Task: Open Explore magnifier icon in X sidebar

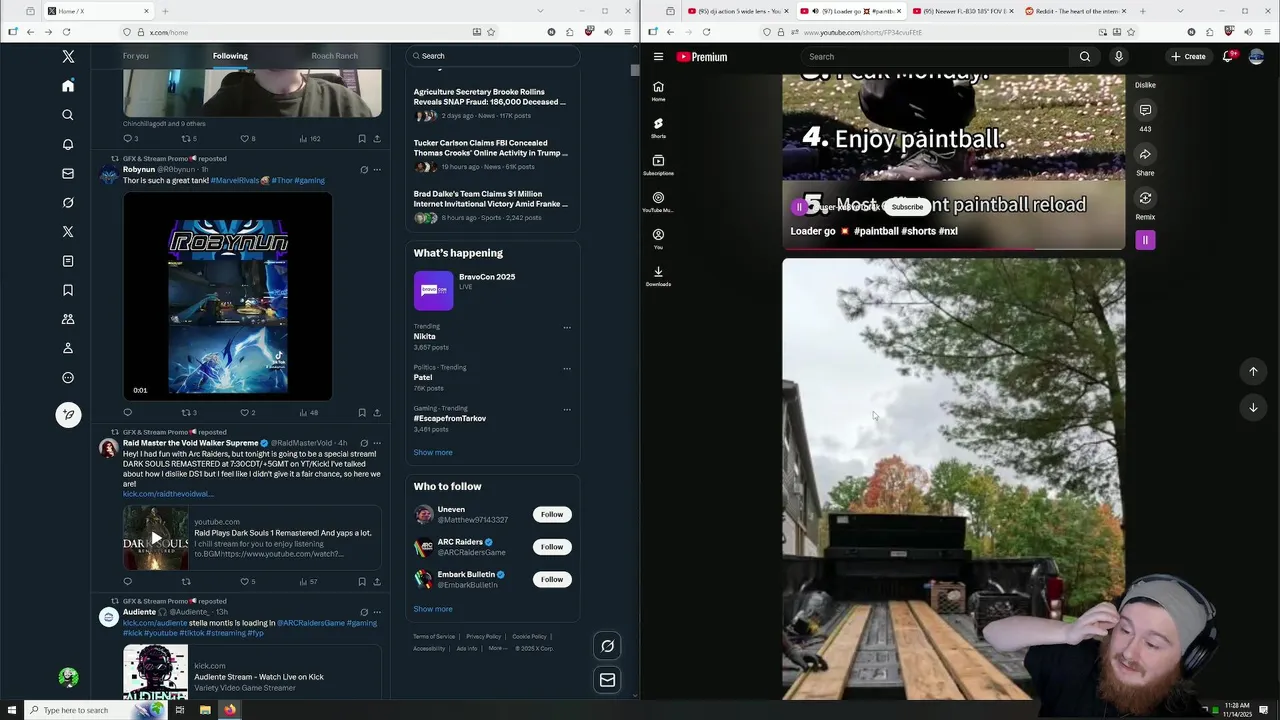Action: point(68,115)
